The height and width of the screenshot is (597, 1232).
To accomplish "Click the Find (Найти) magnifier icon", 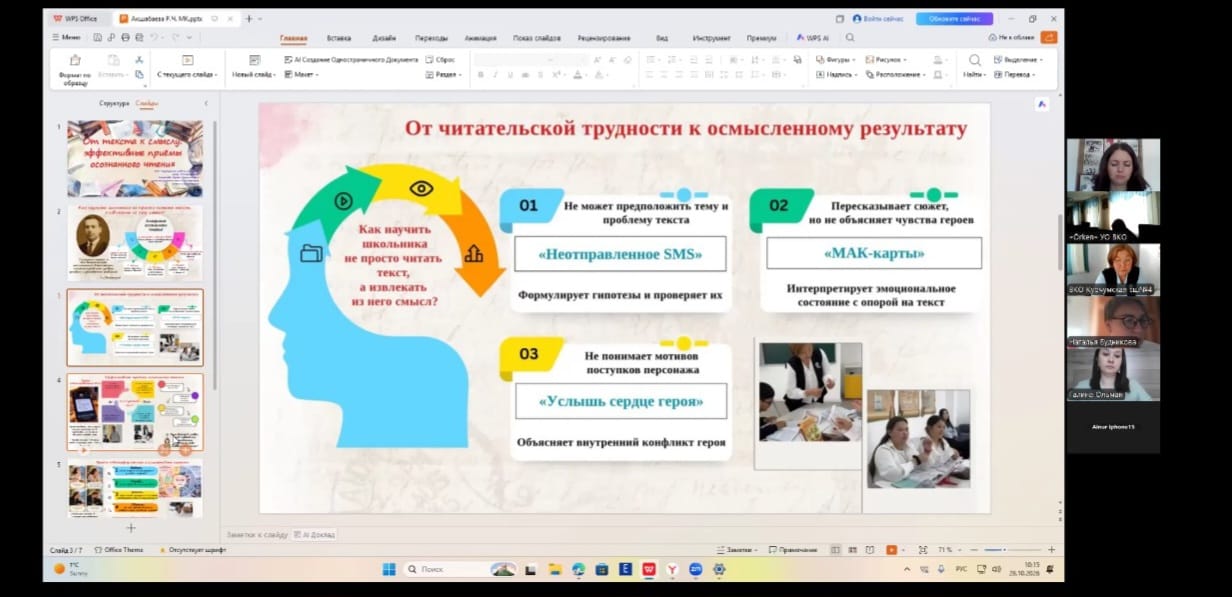I will [x=975, y=60].
